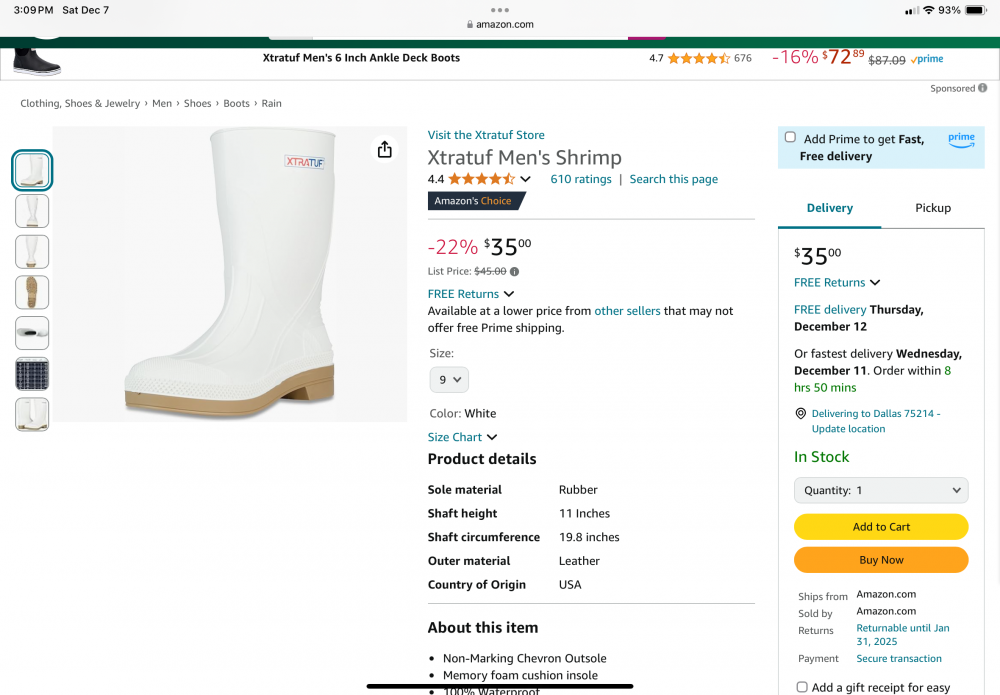The width and height of the screenshot is (1000, 695).
Task: Expand the Size Chart
Action: pyautogui.click(x=462, y=437)
